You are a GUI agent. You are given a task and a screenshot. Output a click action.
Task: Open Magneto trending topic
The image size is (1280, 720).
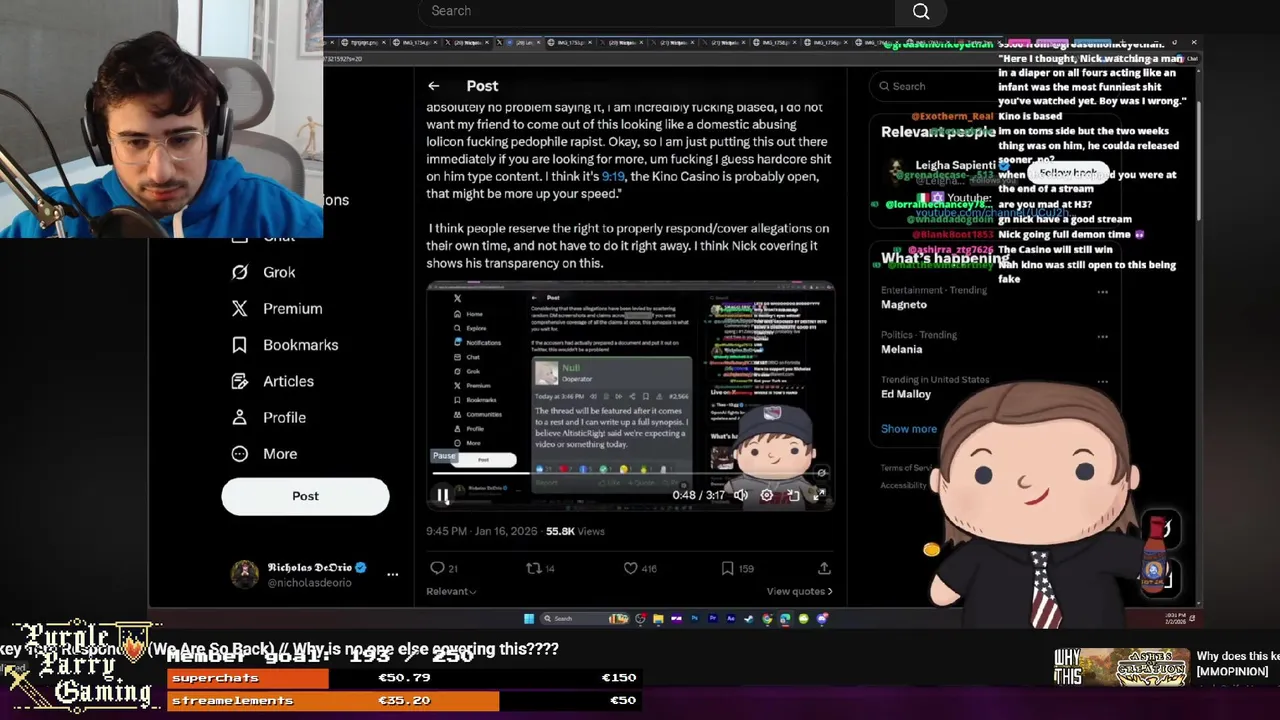904,304
